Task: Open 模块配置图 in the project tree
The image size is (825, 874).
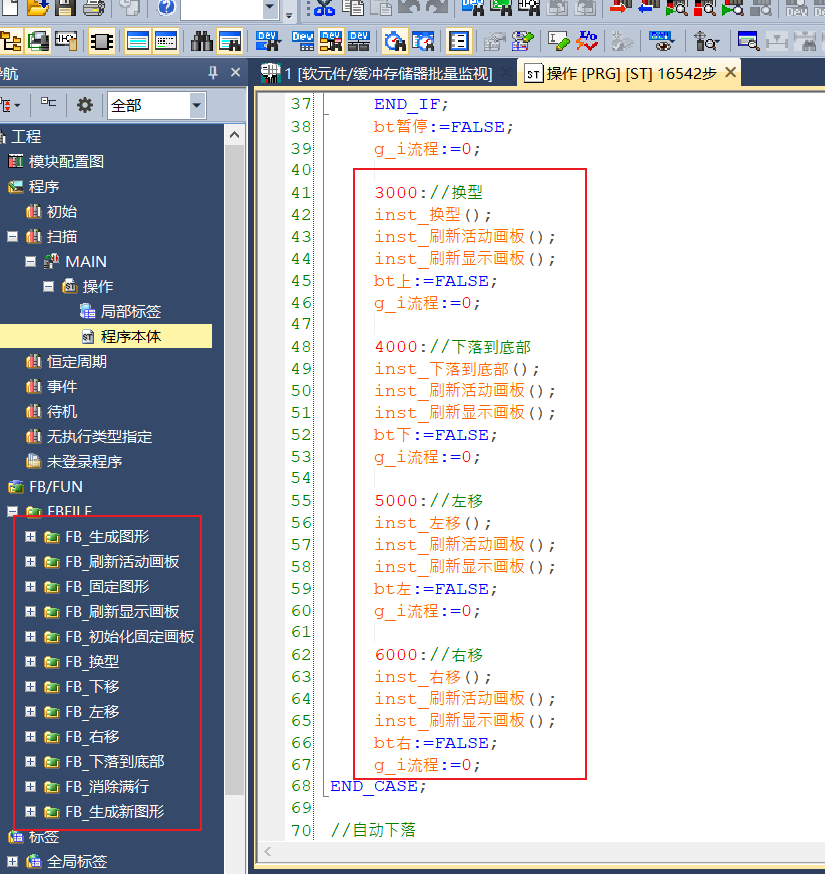Action: pos(66,161)
